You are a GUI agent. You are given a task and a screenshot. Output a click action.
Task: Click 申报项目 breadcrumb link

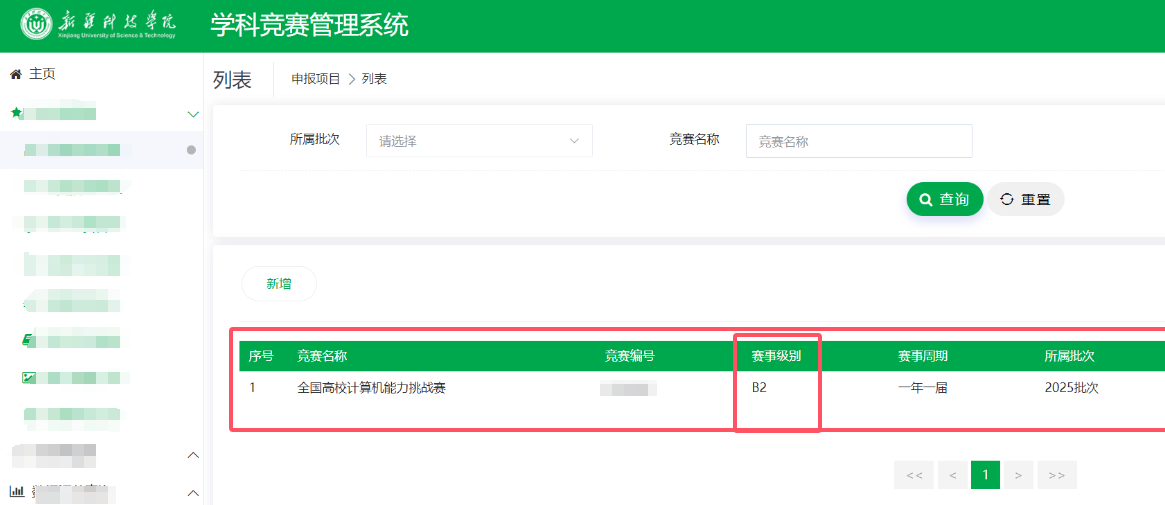point(316,79)
